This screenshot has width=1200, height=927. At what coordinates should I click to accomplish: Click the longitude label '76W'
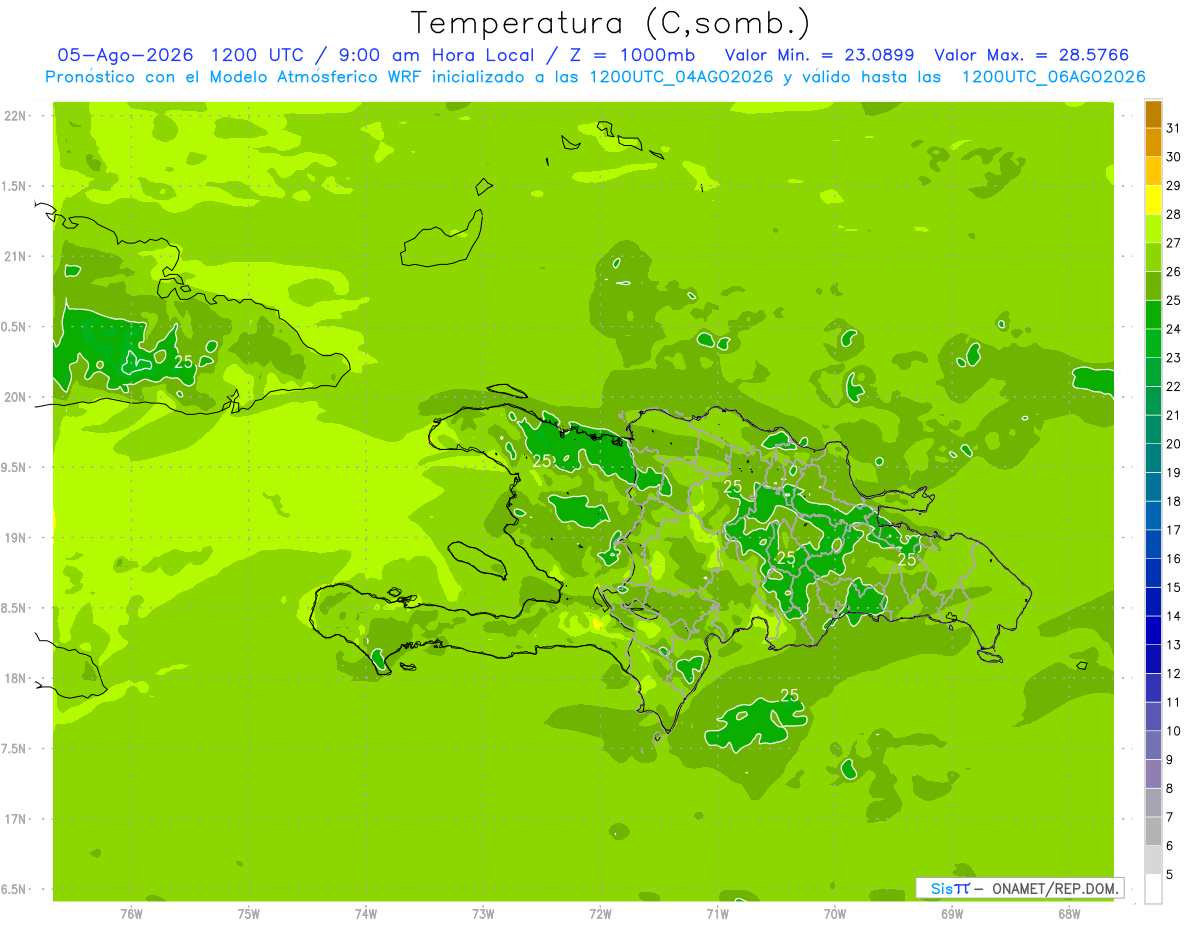132,914
